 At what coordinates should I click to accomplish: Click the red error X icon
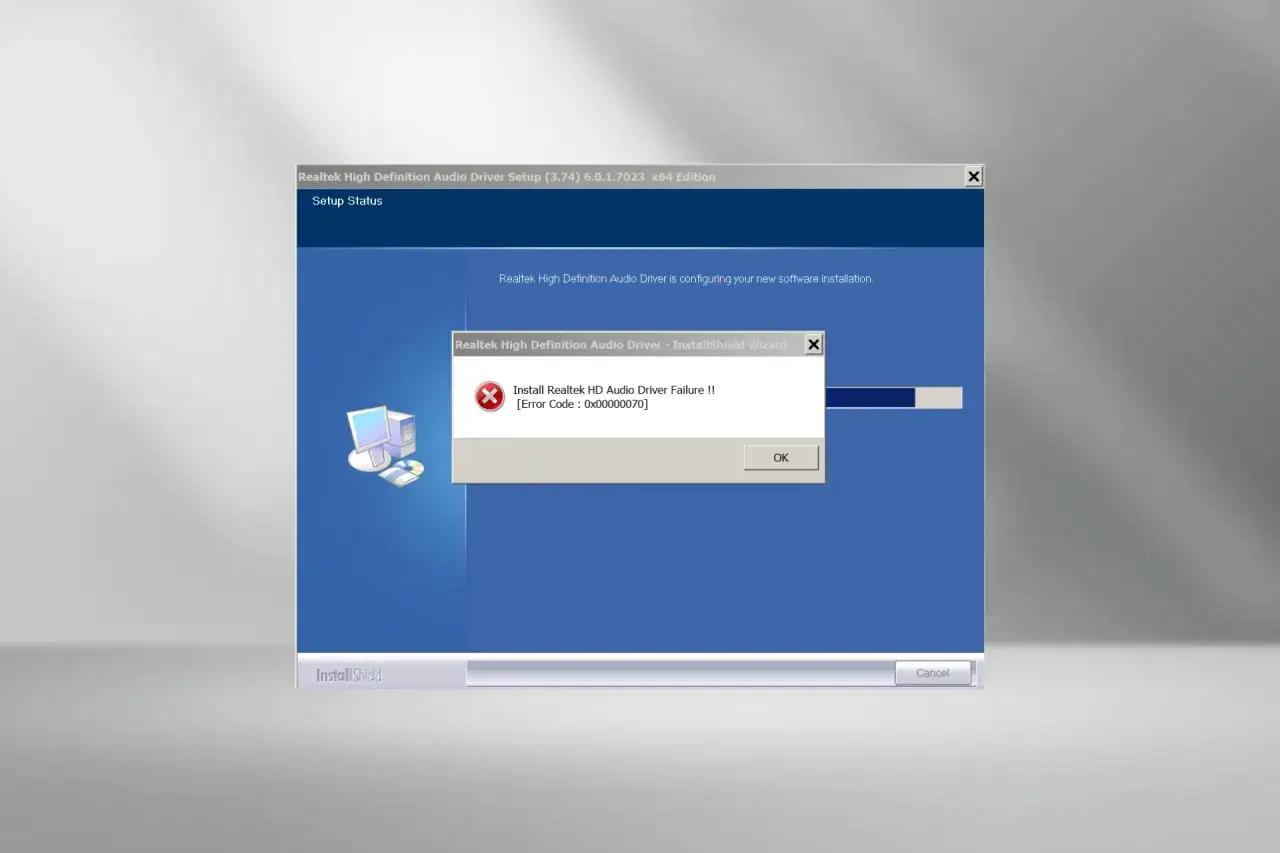click(489, 397)
